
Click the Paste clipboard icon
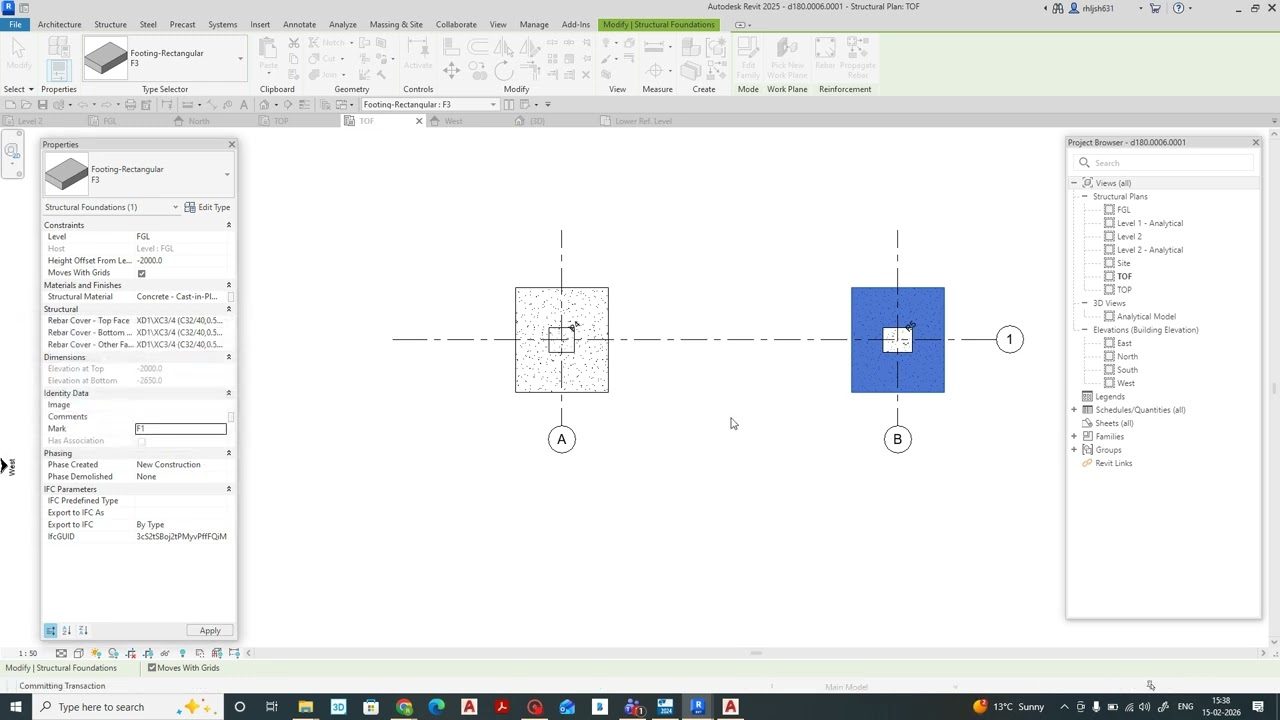[x=268, y=52]
